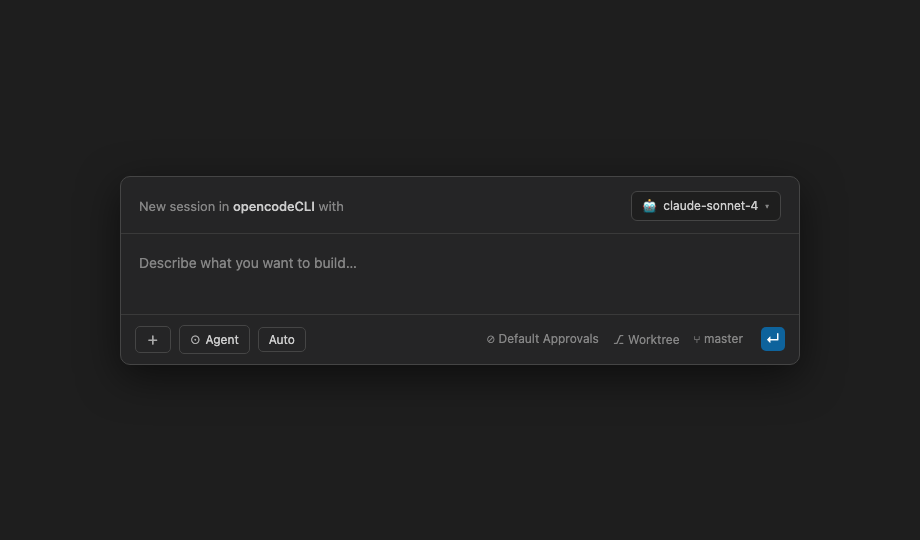
Task: Open the claude-sonnet-4 model dropdown
Action: coord(705,206)
